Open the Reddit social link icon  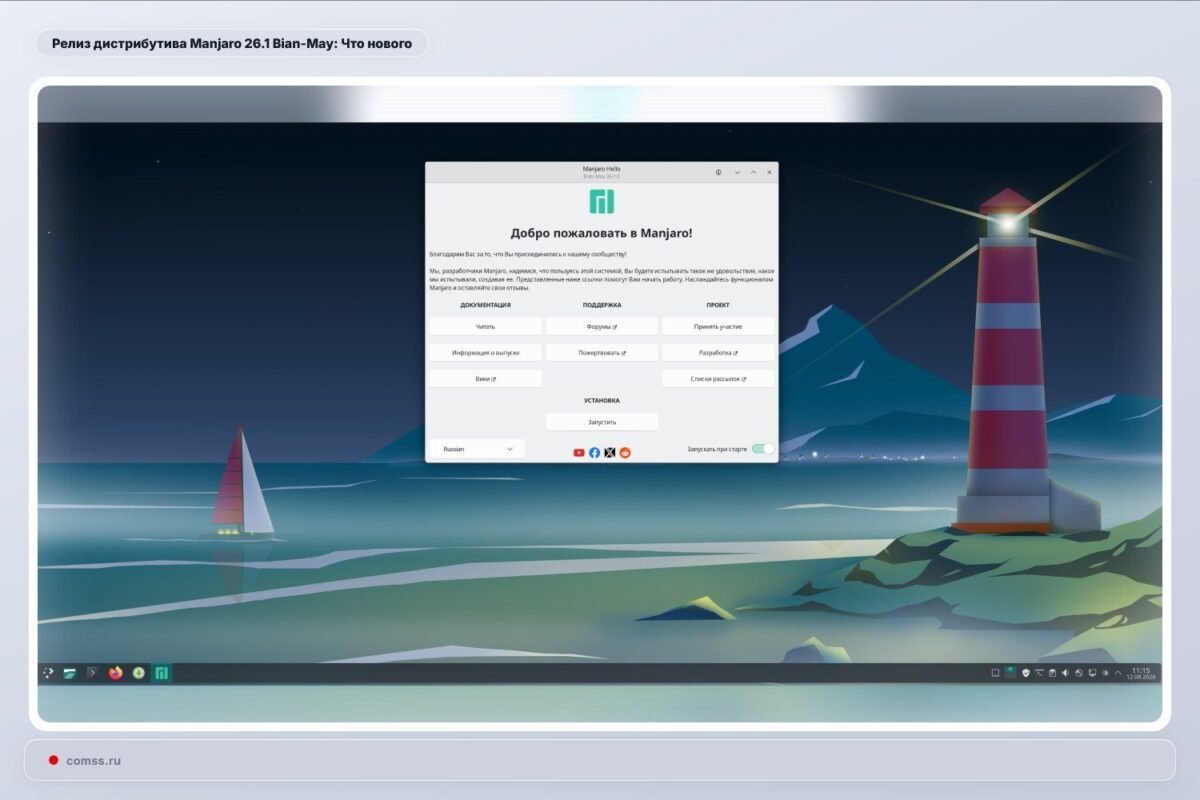click(625, 453)
